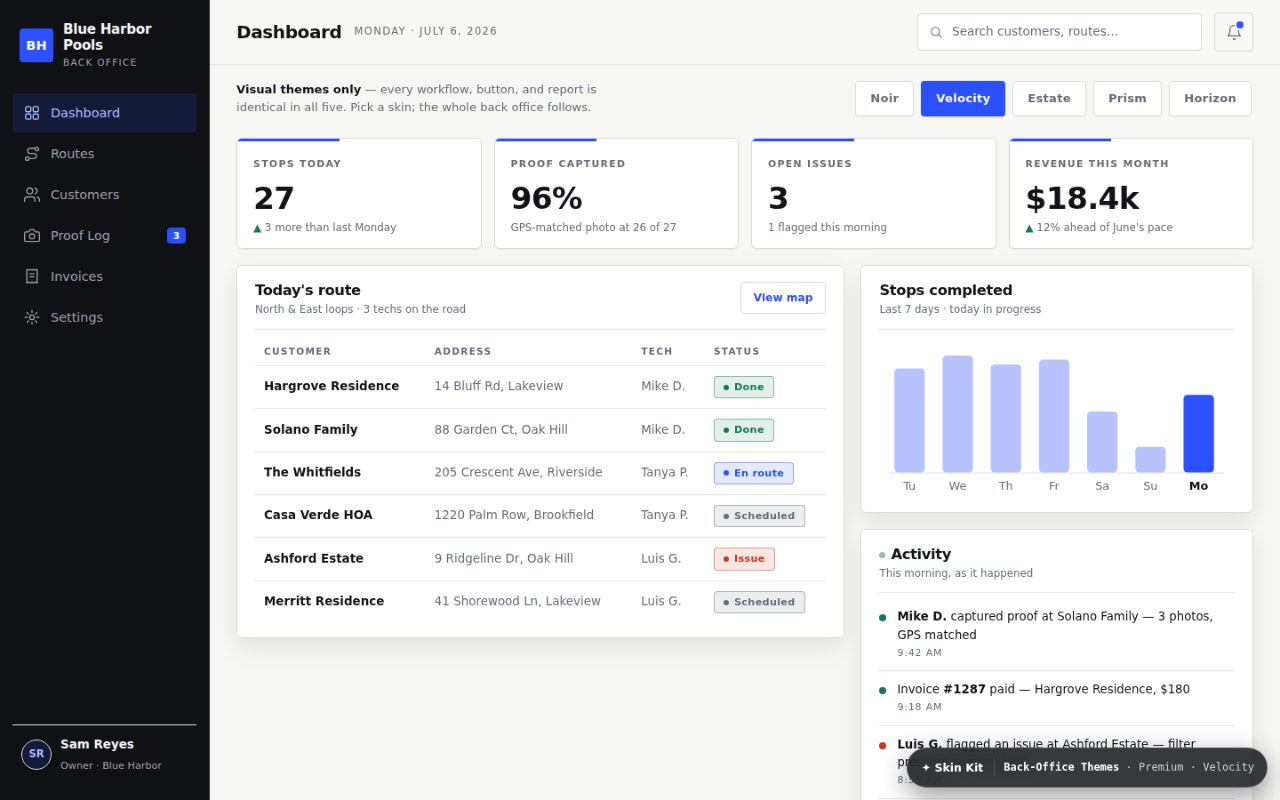This screenshot has width=1280, height=800.
Task: Go to Customers in the sidebar
Action: tap(104, 195)
